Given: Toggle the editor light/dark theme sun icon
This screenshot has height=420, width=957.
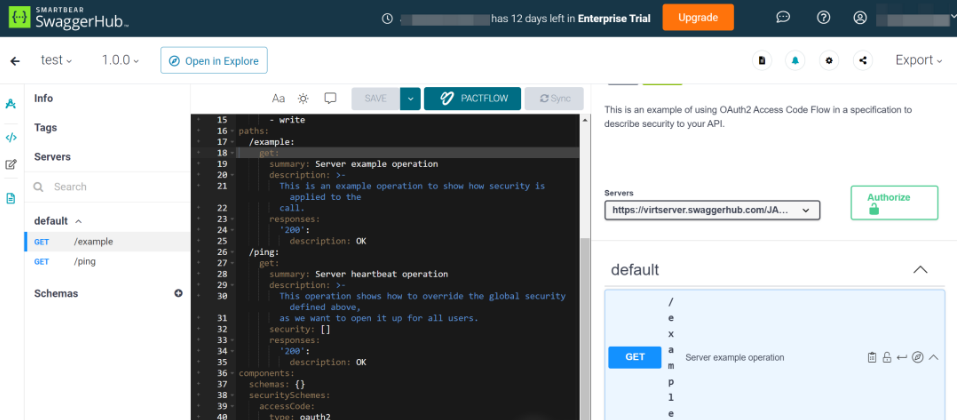Looking at the screenshot, I should coord(303,98).
